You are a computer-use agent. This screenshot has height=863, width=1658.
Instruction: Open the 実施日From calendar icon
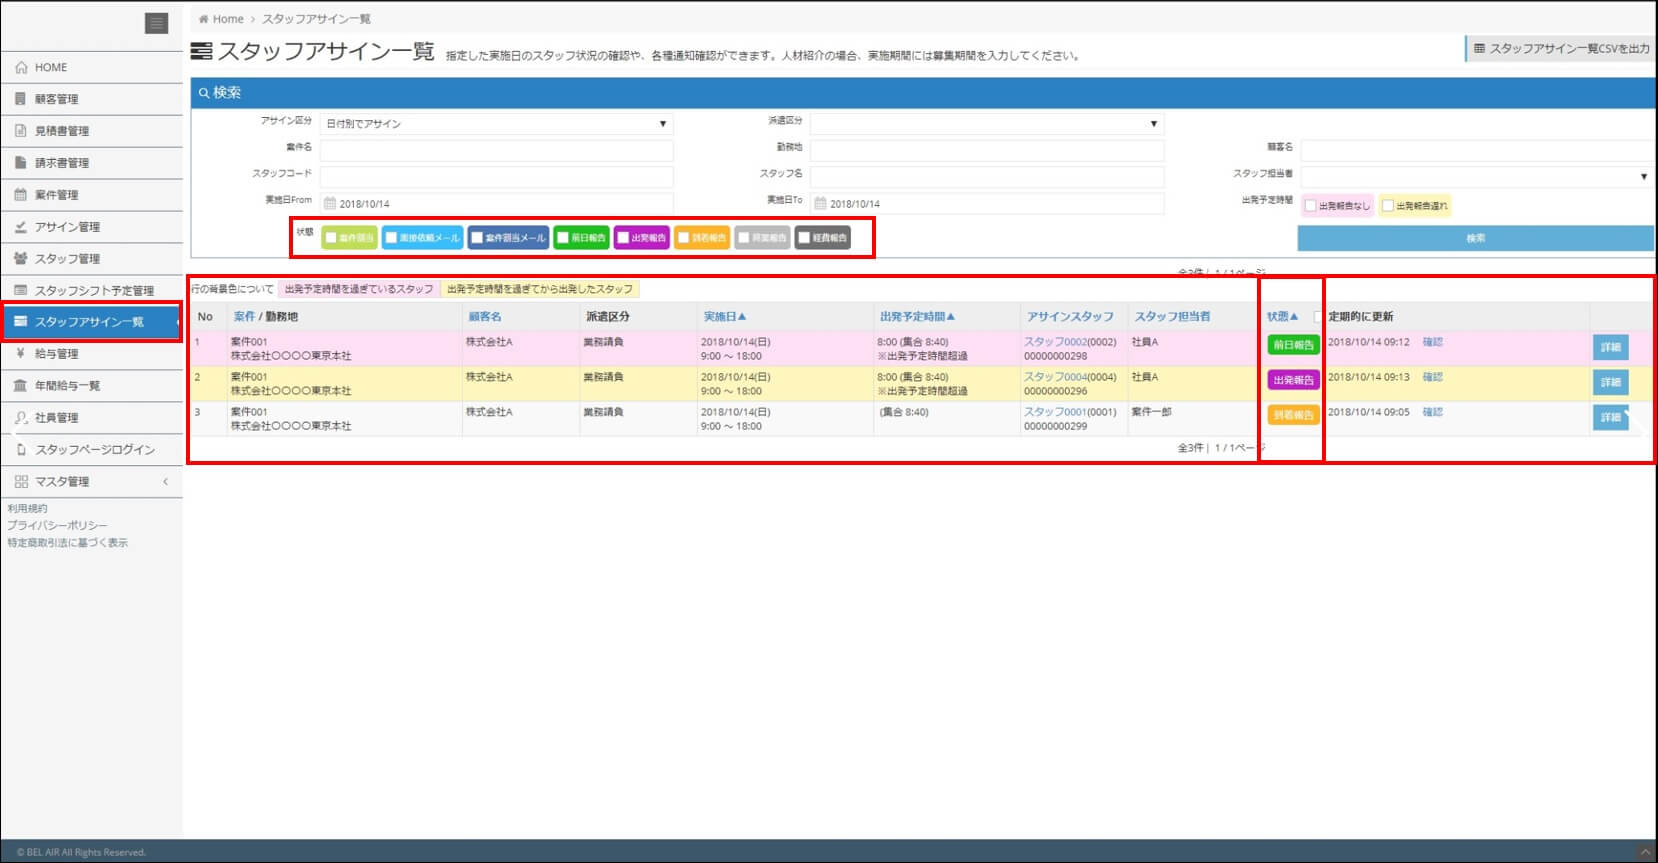click(329, 203)
